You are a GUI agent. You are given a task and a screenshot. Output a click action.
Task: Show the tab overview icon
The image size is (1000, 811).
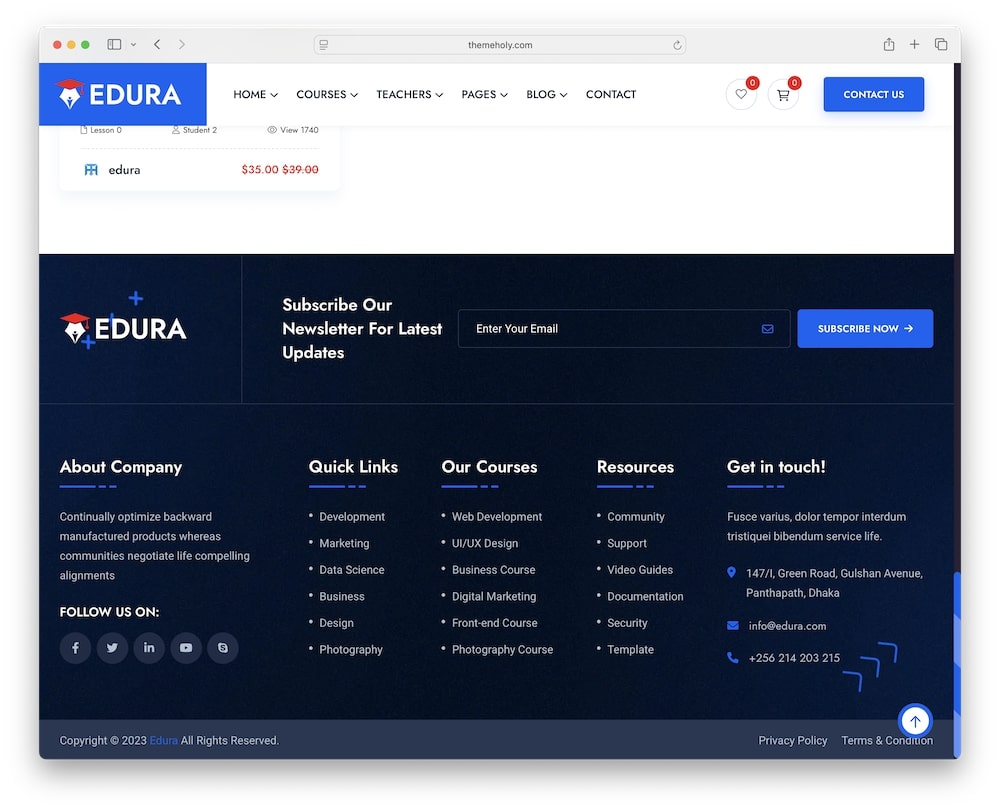(941, 44)
